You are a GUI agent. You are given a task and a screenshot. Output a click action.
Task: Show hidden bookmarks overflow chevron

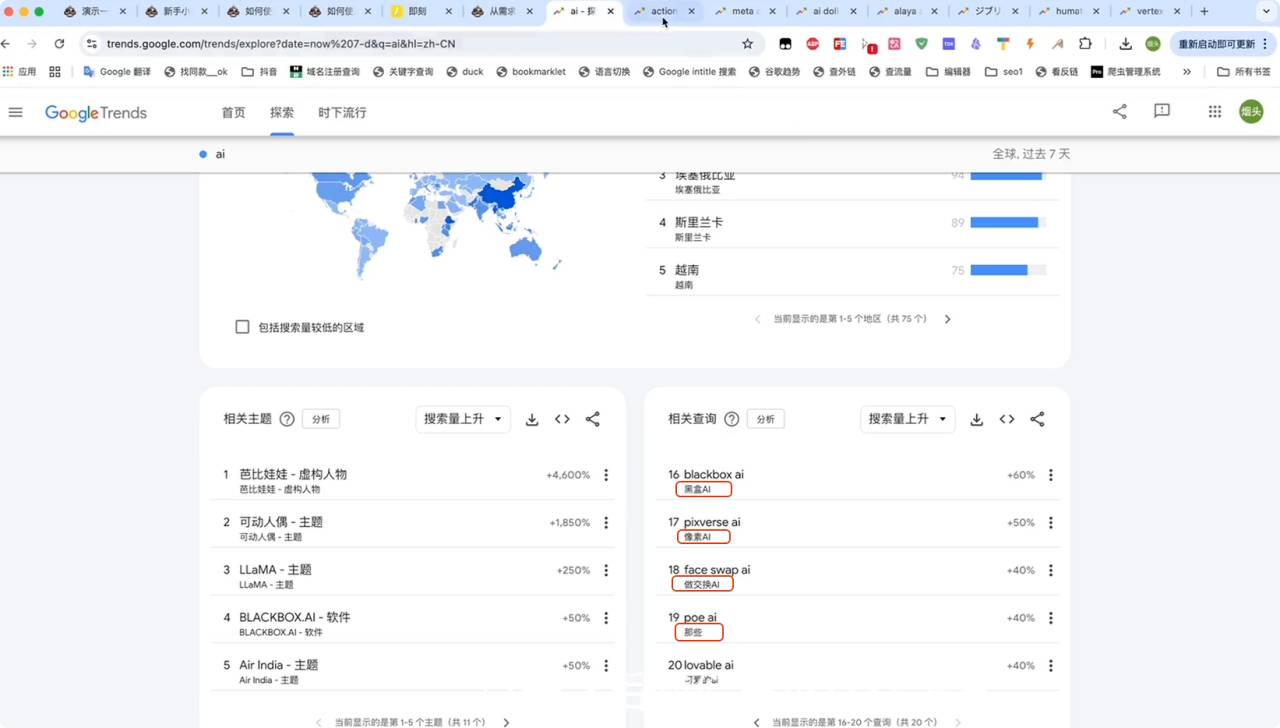pyautogui.click(x=1187, y=72)
